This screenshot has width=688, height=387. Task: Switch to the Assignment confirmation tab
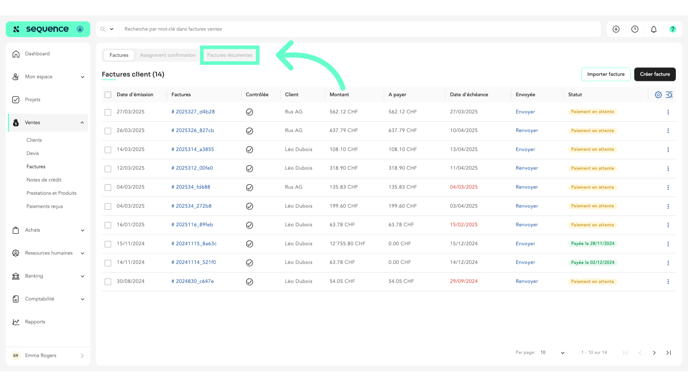click(168, 55)
